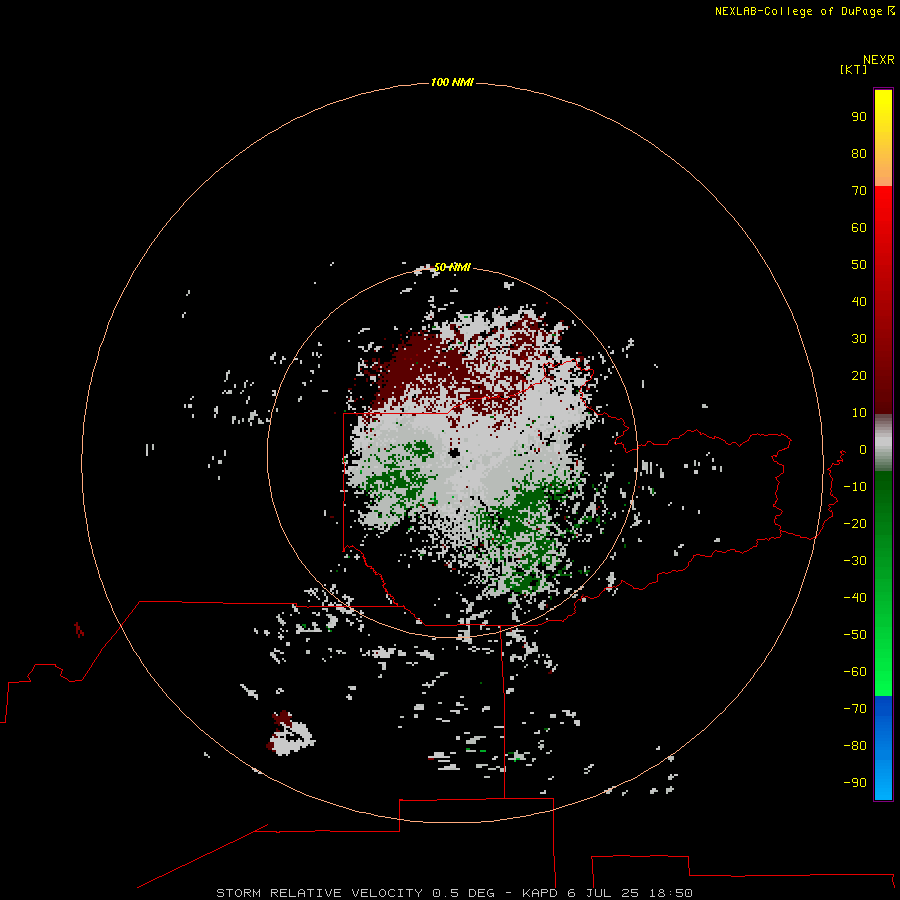Click the 0 value on the velocity scale
Image resolution: width=900 pixels, height=900 pixels.
863,450
